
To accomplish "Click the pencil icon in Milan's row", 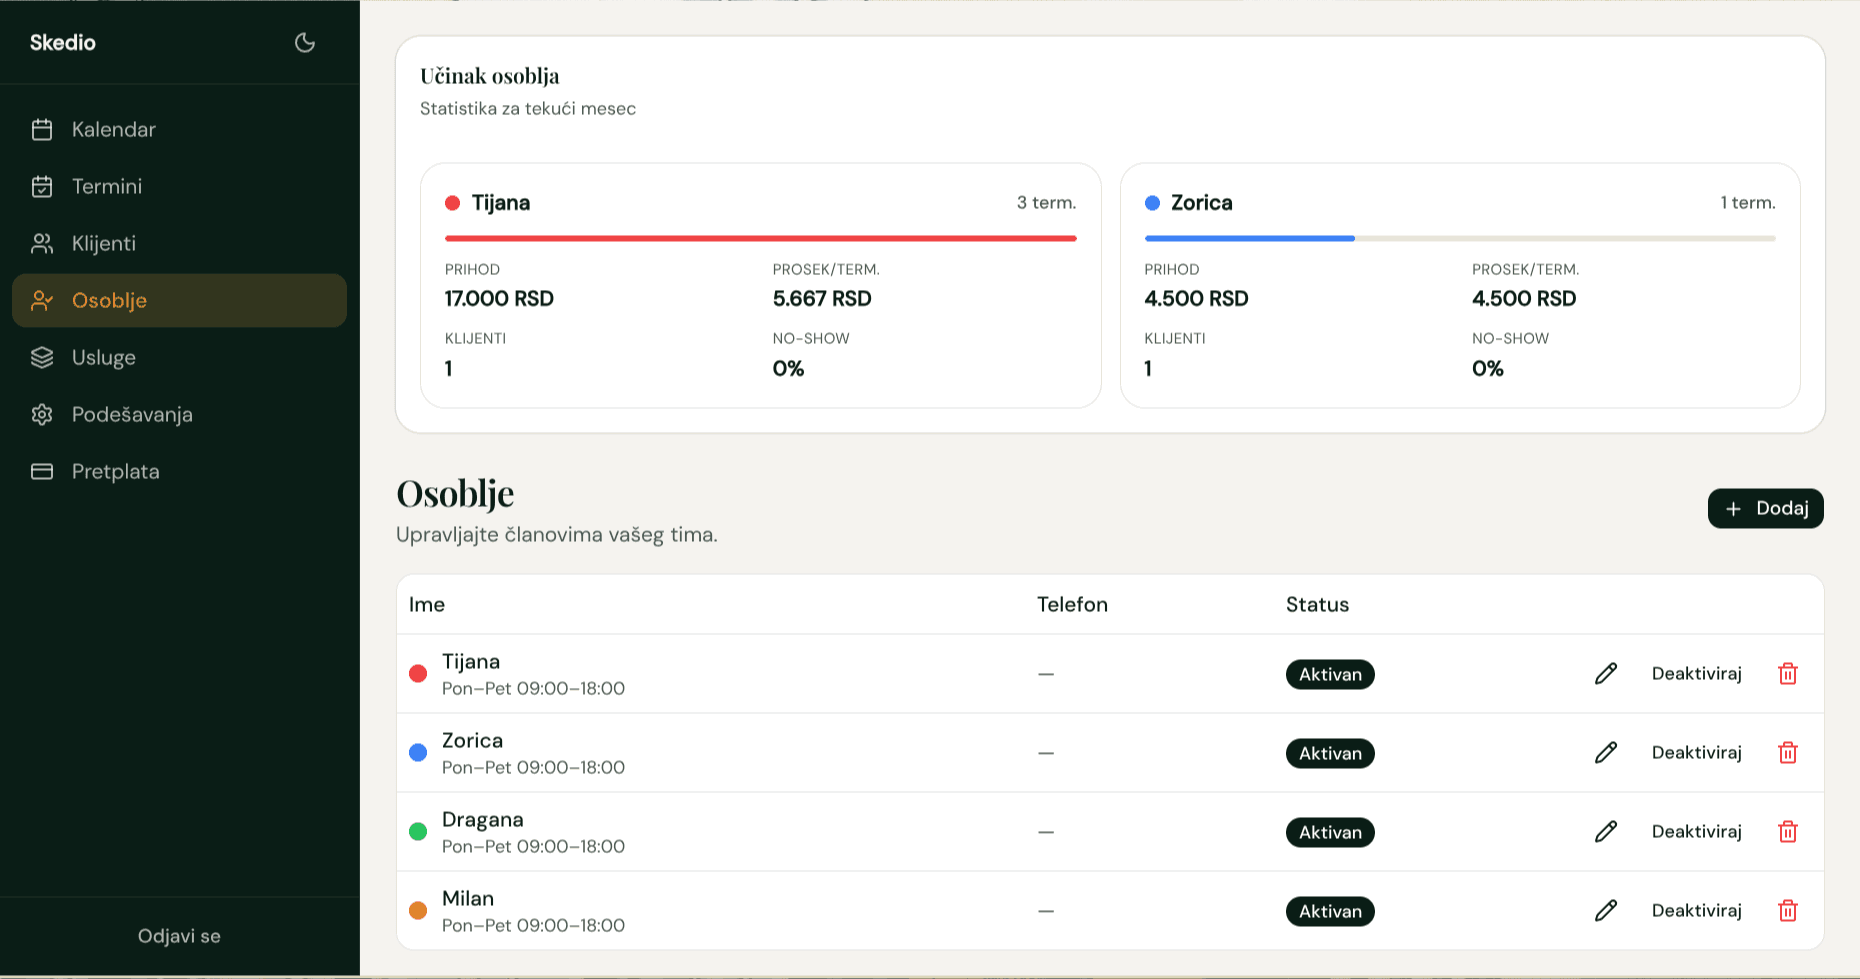I will (1606, 911).
